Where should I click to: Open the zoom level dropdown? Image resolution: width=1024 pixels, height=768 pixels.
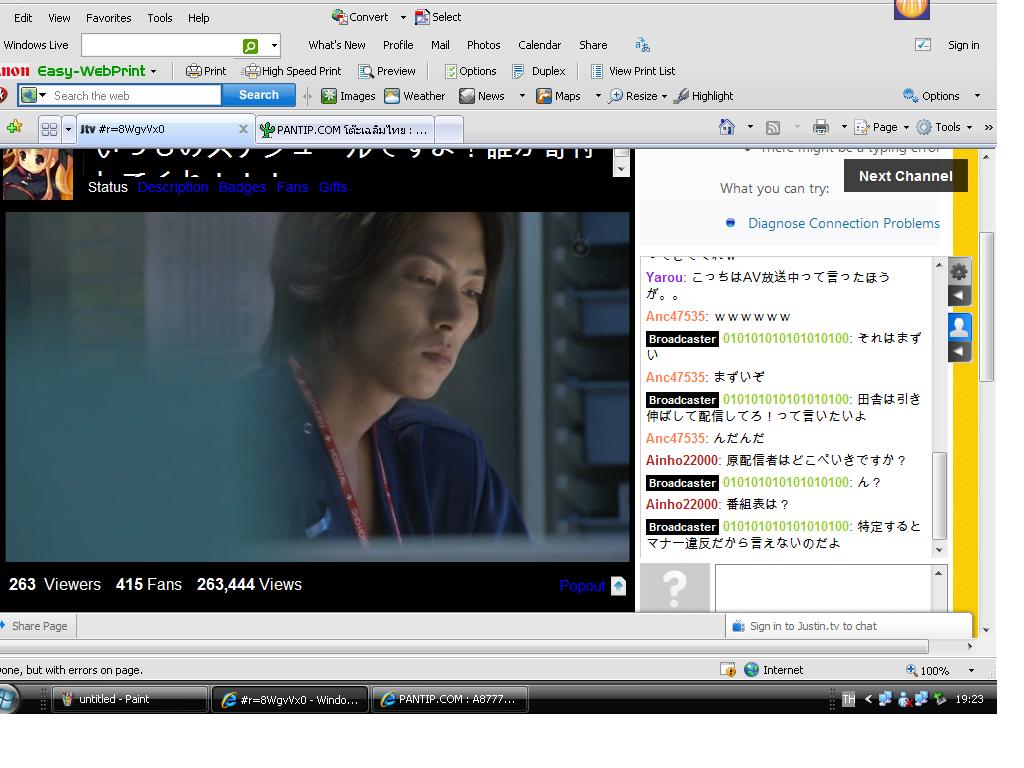click(971, 671)
